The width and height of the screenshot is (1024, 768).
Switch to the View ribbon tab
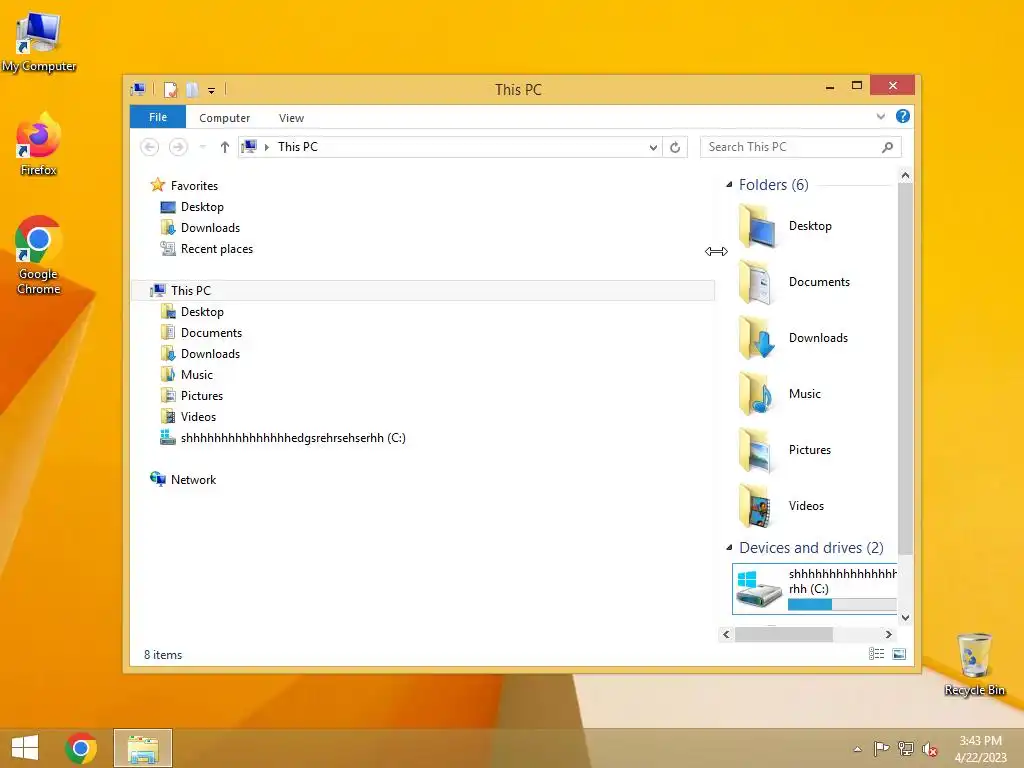point(291,118)
